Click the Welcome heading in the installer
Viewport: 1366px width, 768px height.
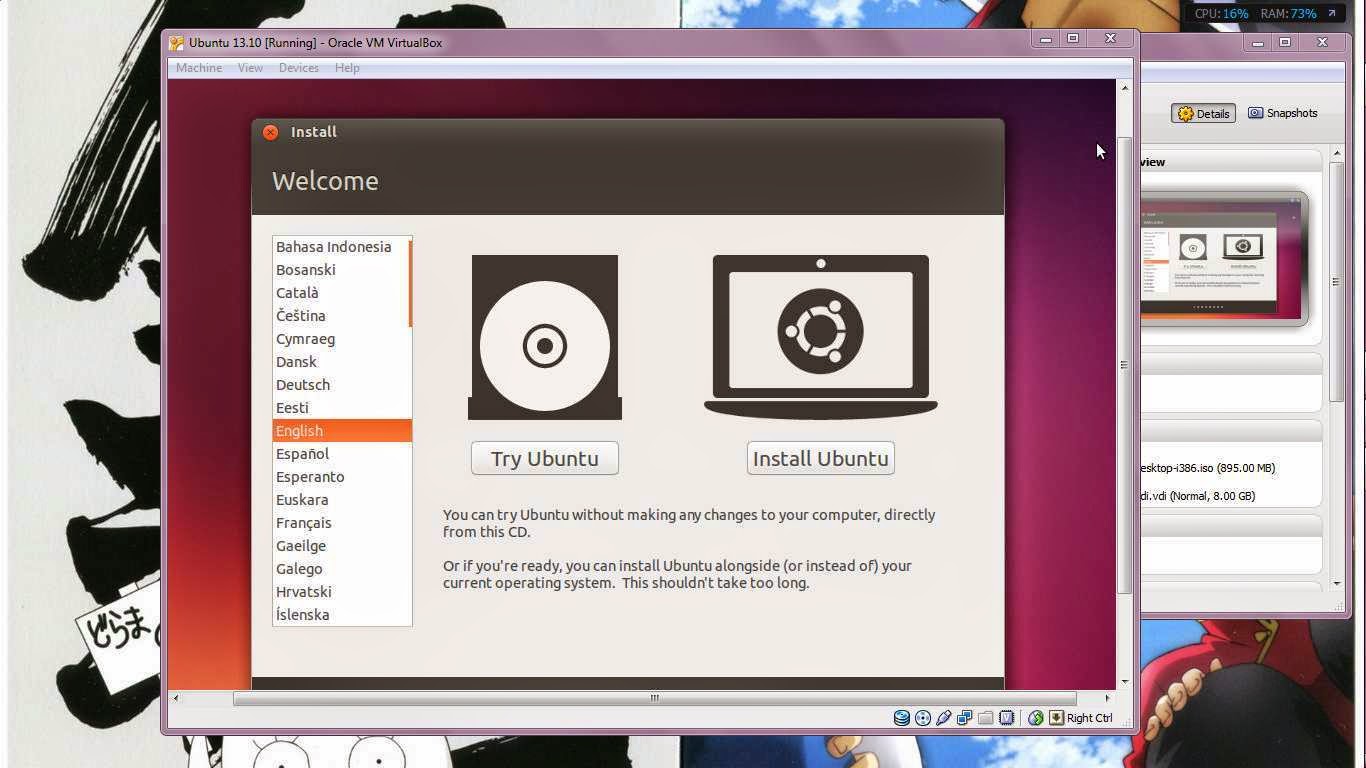(x=325, y=181)
